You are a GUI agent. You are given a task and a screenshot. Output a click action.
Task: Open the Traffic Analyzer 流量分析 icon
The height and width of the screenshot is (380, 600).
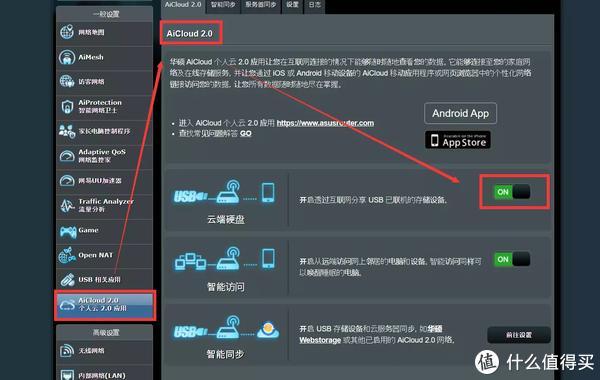(x=67, y=205)
